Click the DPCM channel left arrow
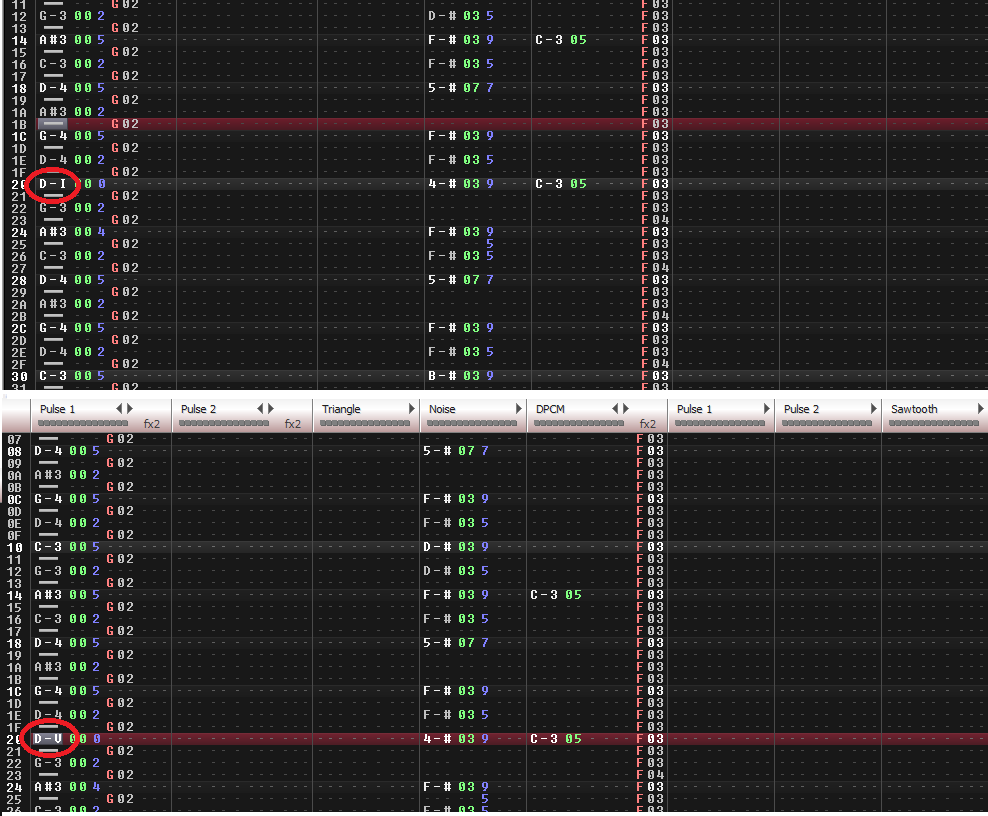Viewport: 988px width, 816px height. point(616,409)
